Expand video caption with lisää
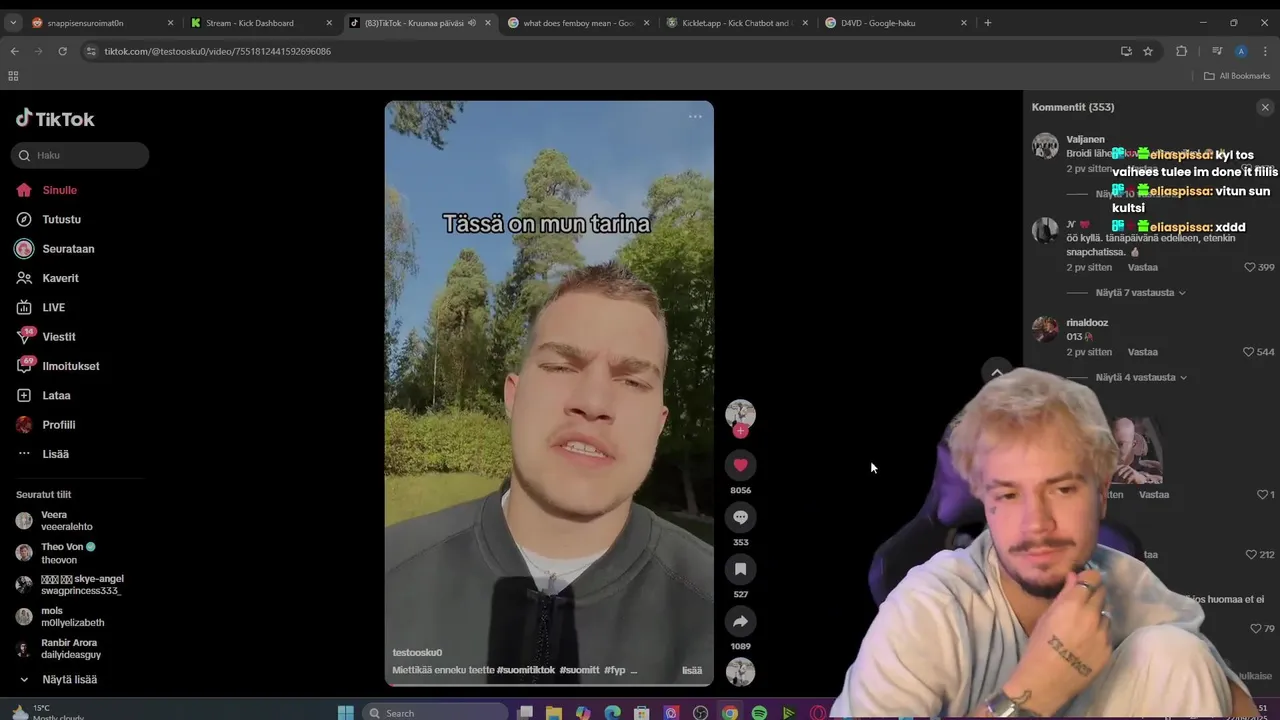 [x=692, y=670]
